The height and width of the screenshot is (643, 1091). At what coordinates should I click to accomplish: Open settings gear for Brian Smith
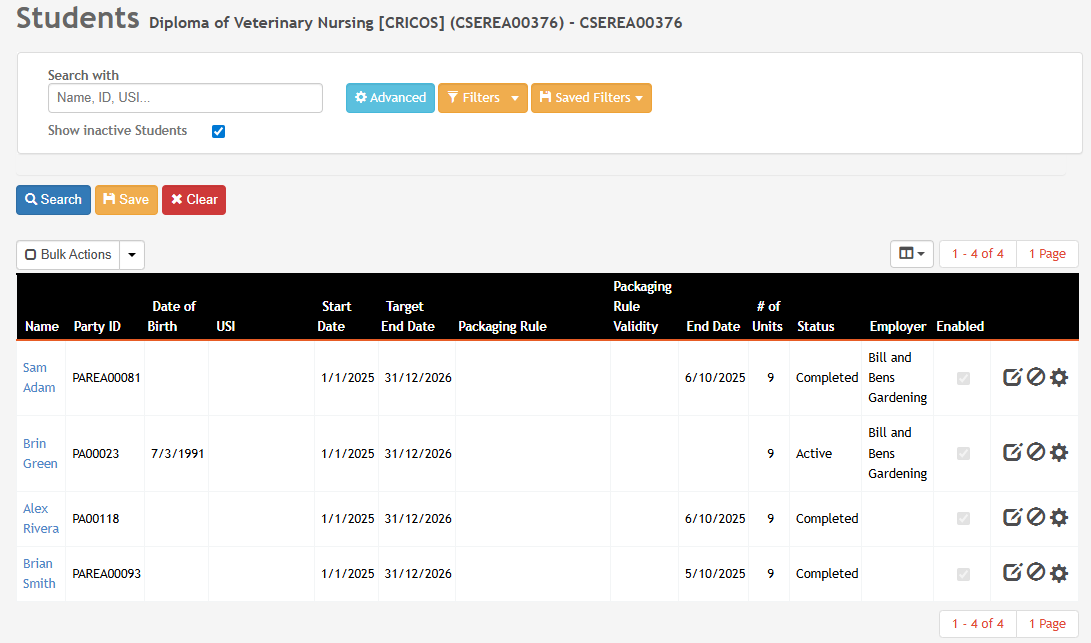click(x=1059, y=573)
